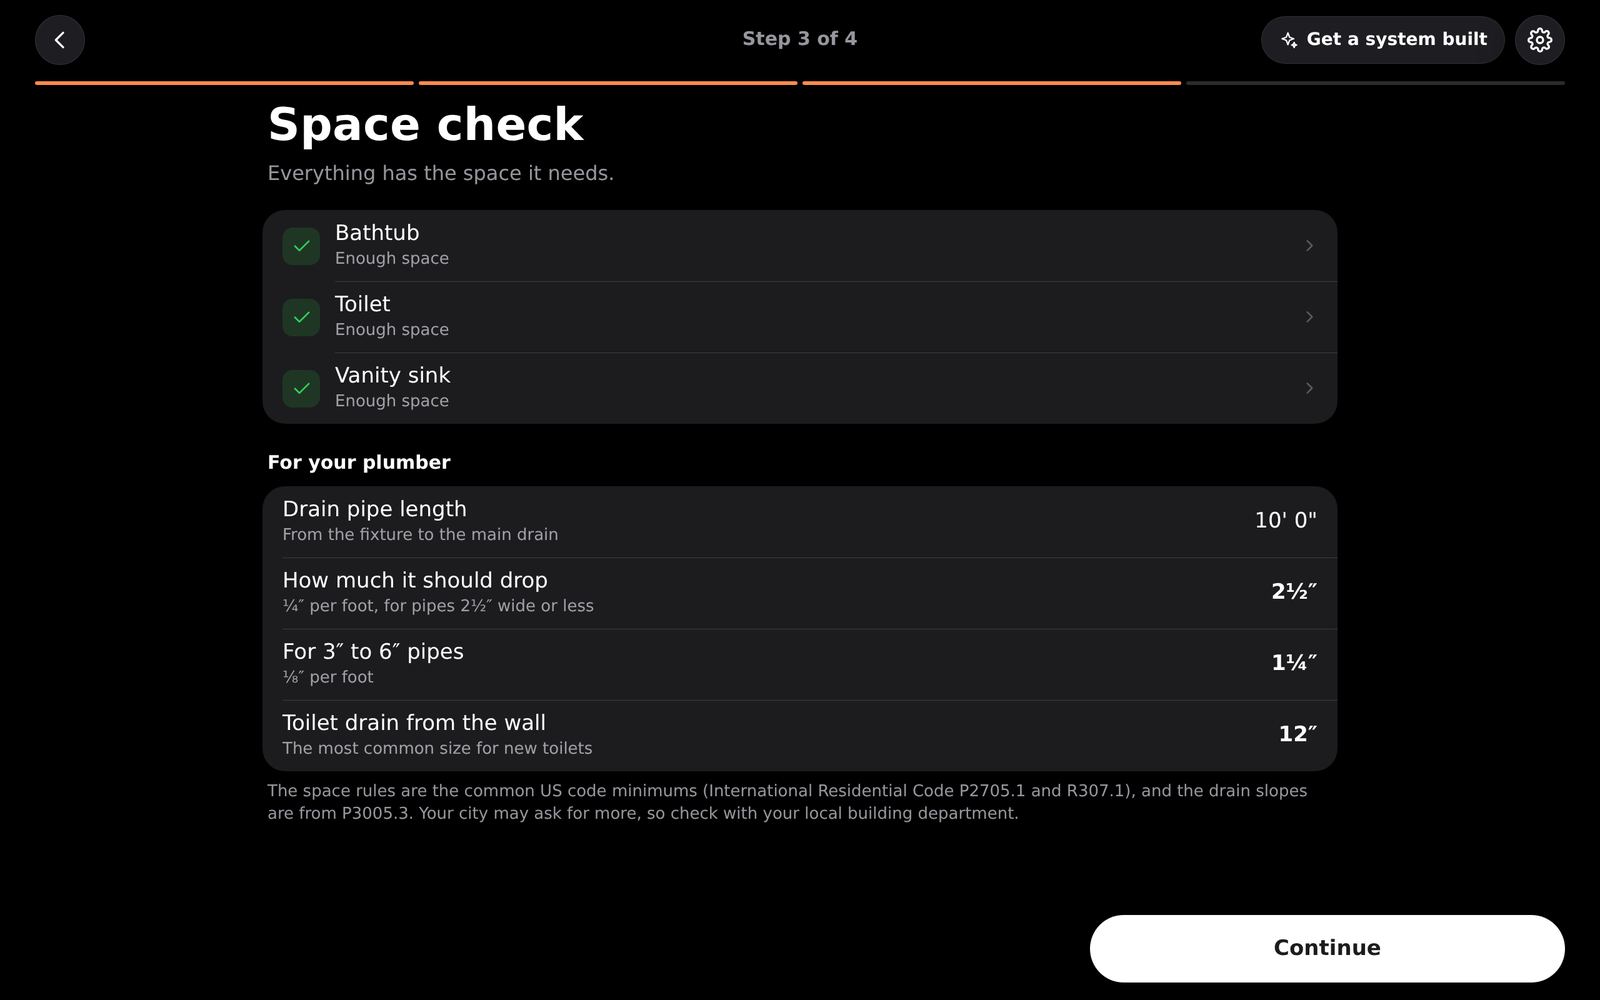The height and width of the screenshot is (1000, 1600).
Task: Click the Vanity sink green checkmark icon
Action: coord(301,388)
